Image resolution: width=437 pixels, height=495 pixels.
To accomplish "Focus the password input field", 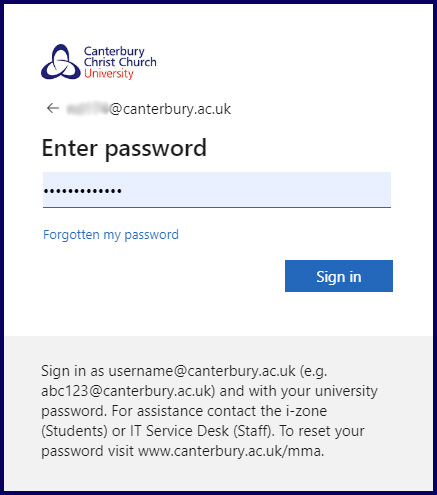I will click(217, 190).
